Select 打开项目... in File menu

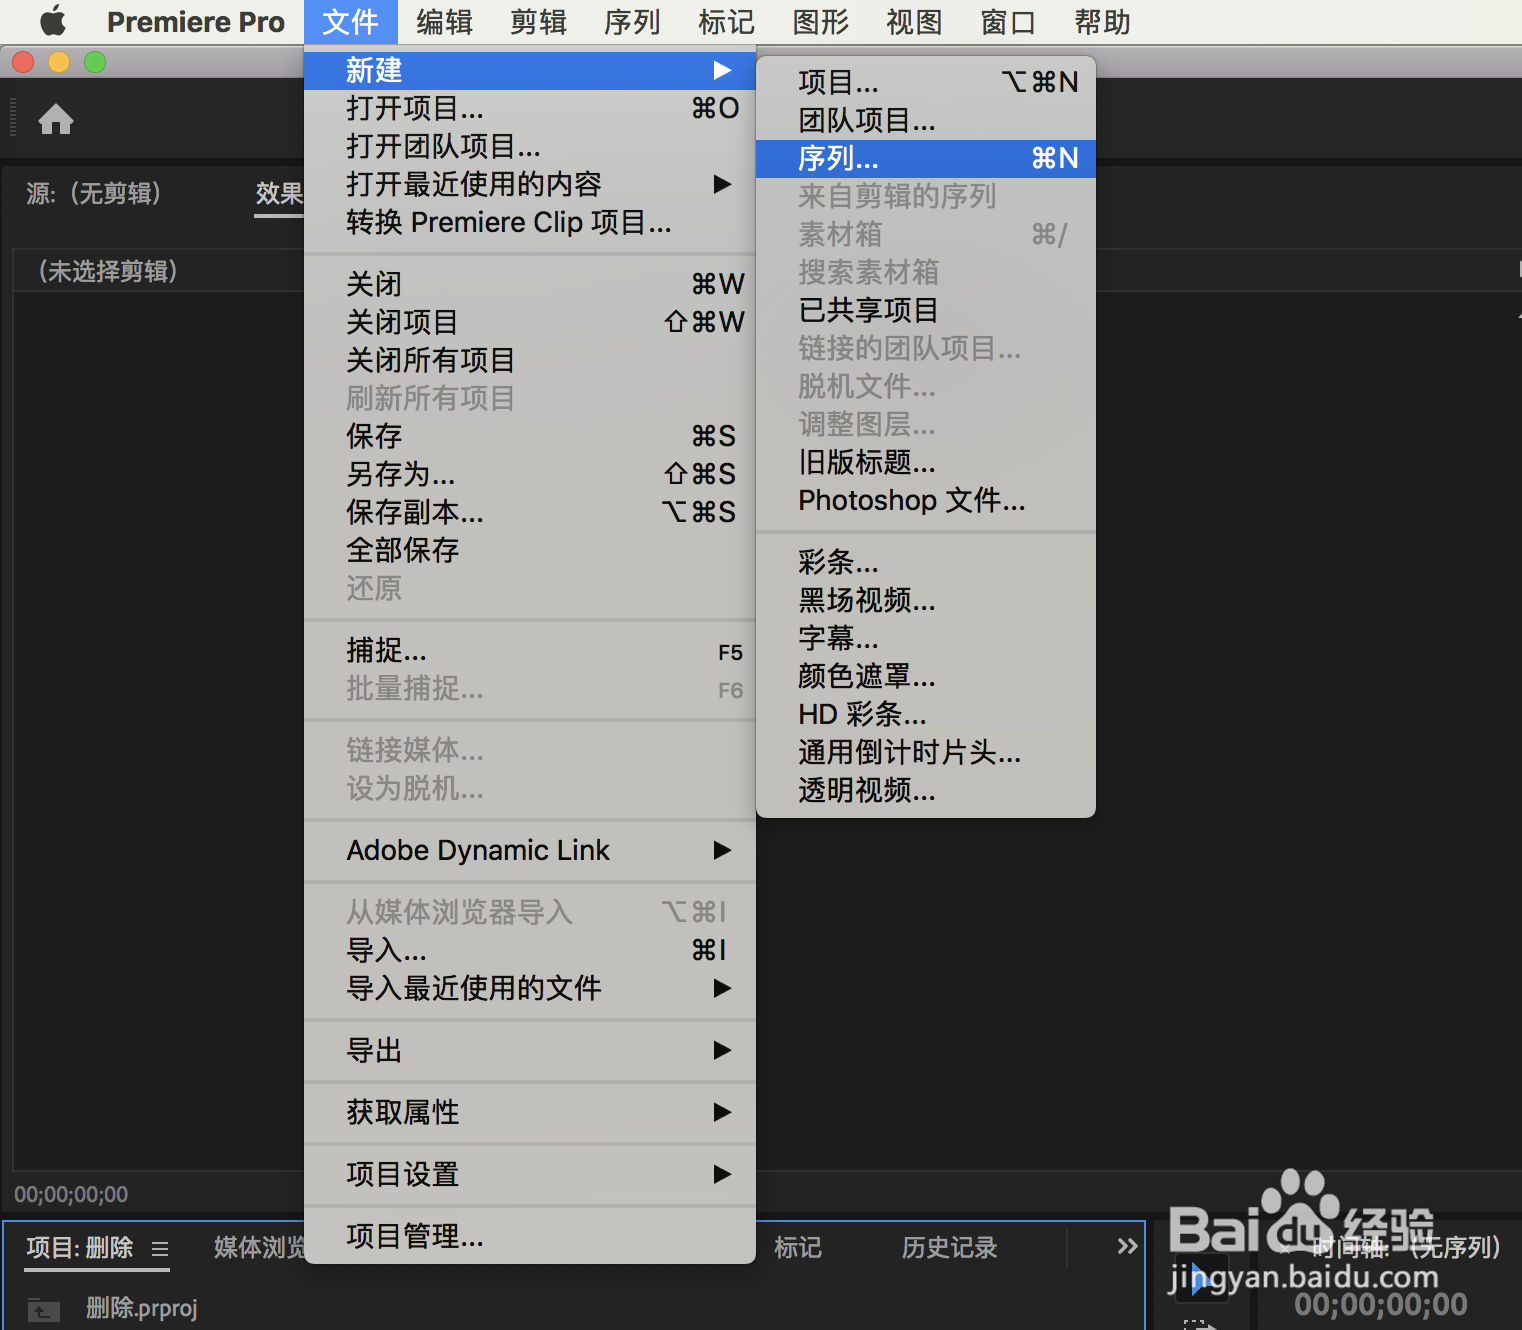(530, 108)
